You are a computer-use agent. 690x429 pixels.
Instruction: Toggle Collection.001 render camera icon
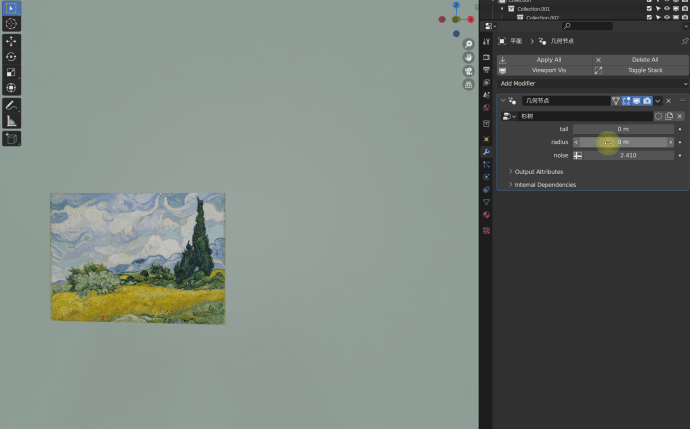tap(685, 9)
